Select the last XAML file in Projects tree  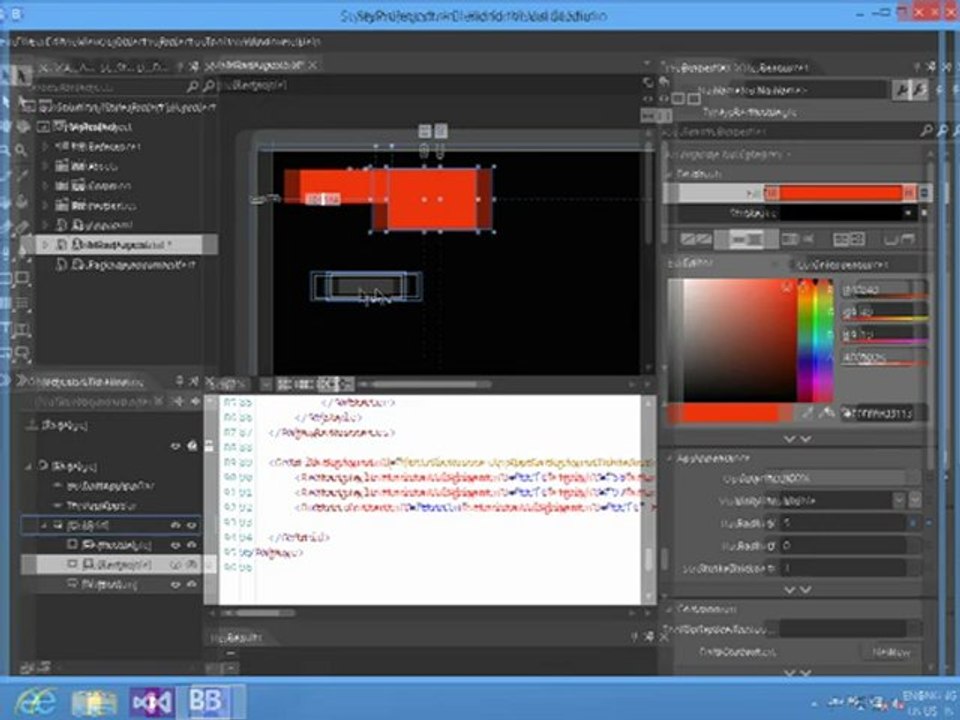(x=126, y=264)
